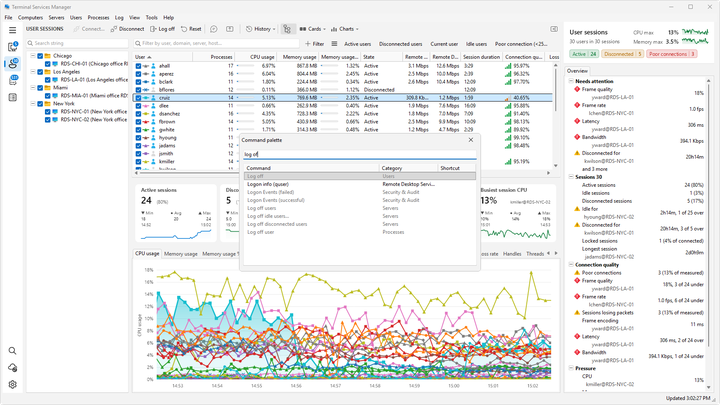Screen dimensions: 720x405
Task: Click the Reset toolbar button
Action: (191, 29)
